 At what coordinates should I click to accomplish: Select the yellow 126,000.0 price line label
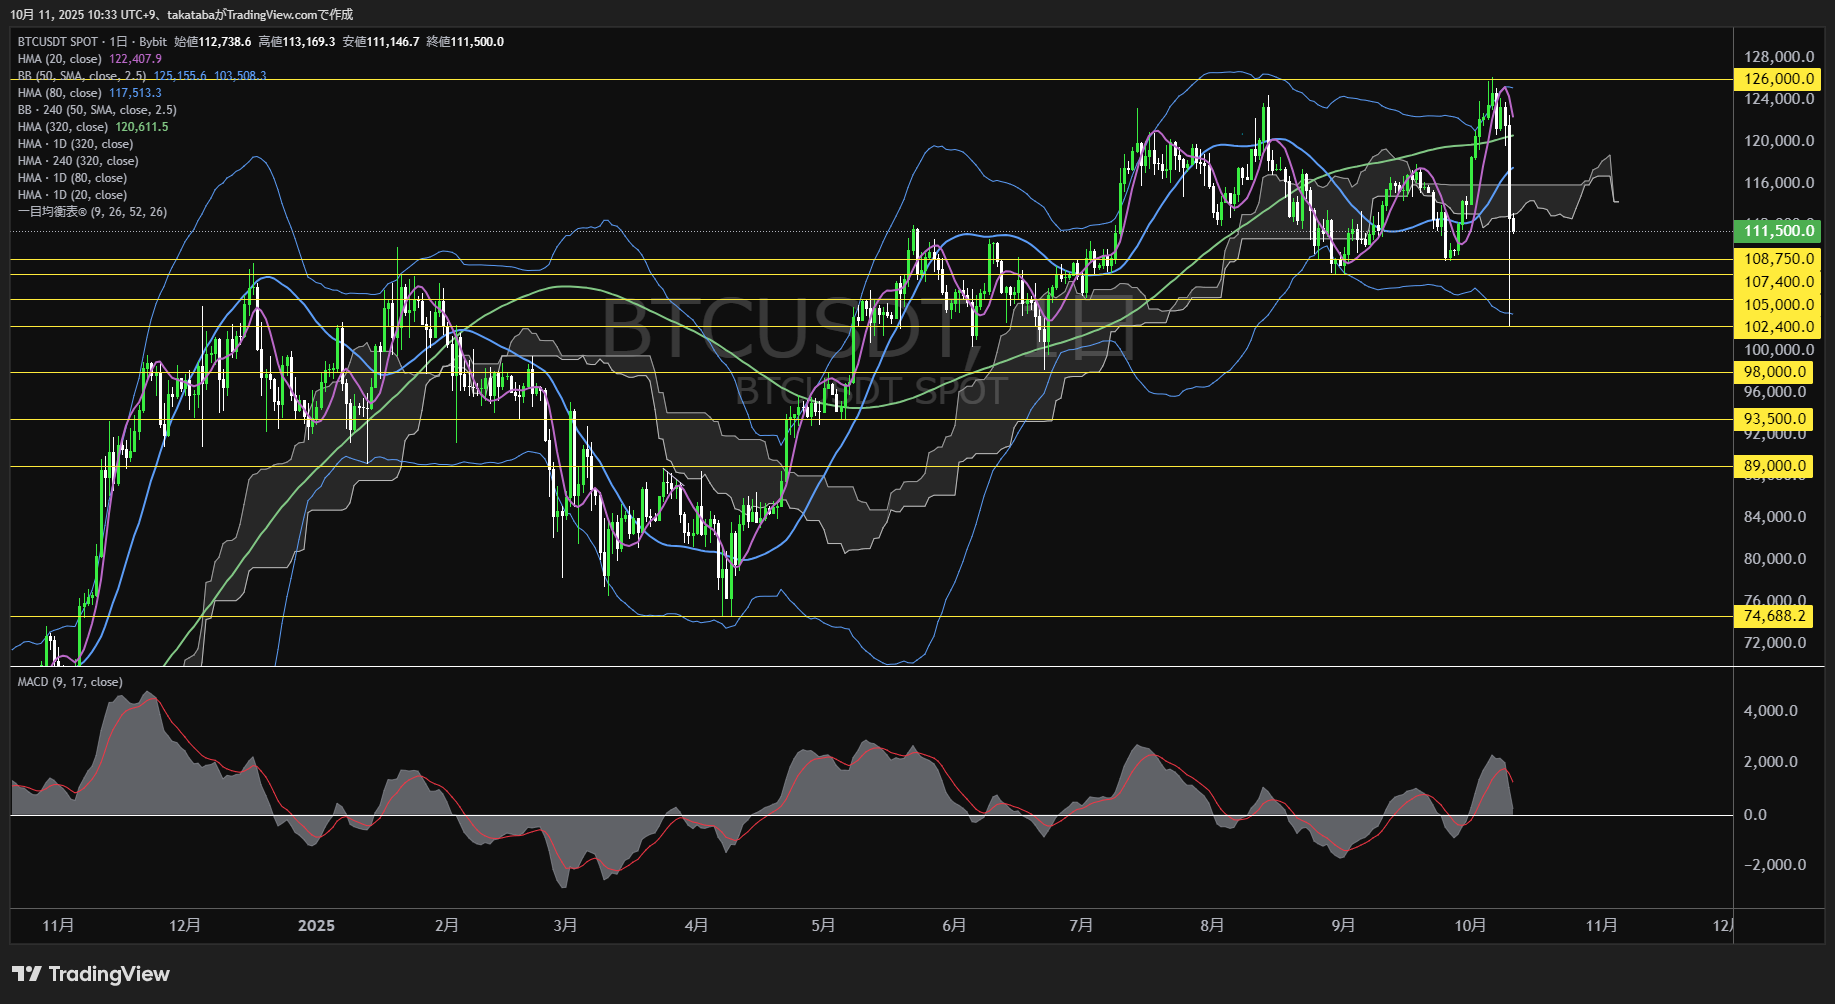tap(1777, 79)
